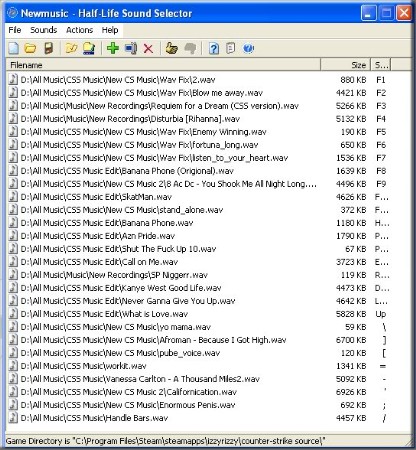Select the Banana Phone (Origional).wav entry
The image size is (416, 450).
pyautogui.click(x=127, y=171)
